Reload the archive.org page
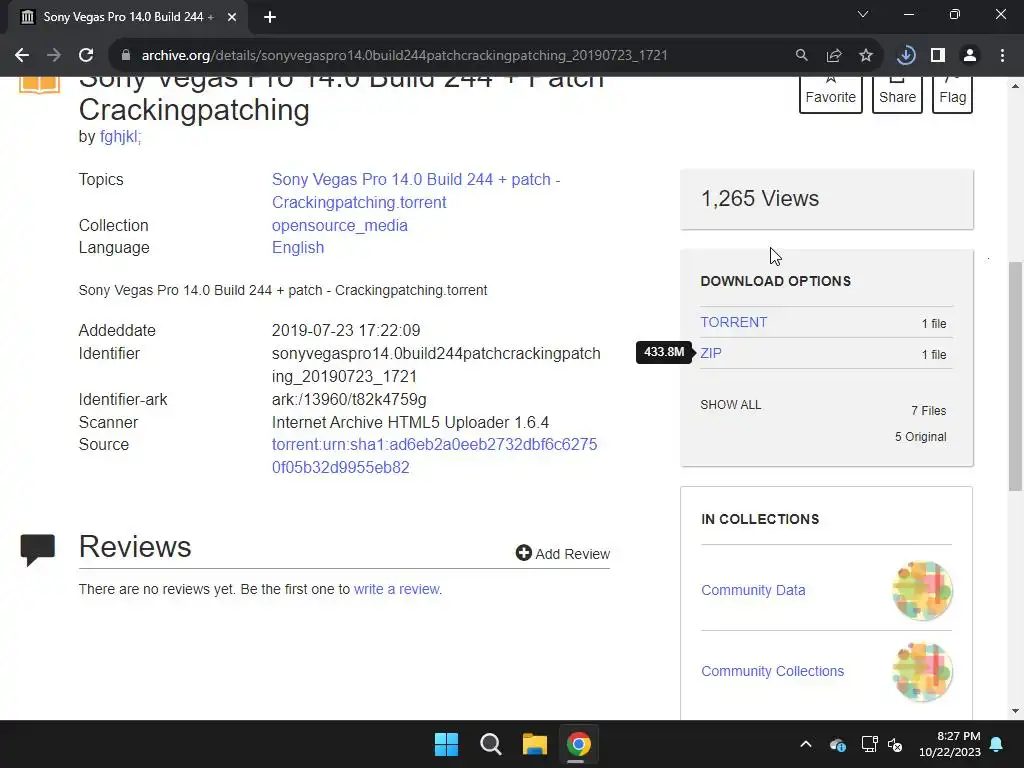 pyautogui.click(x=86, y=56)
